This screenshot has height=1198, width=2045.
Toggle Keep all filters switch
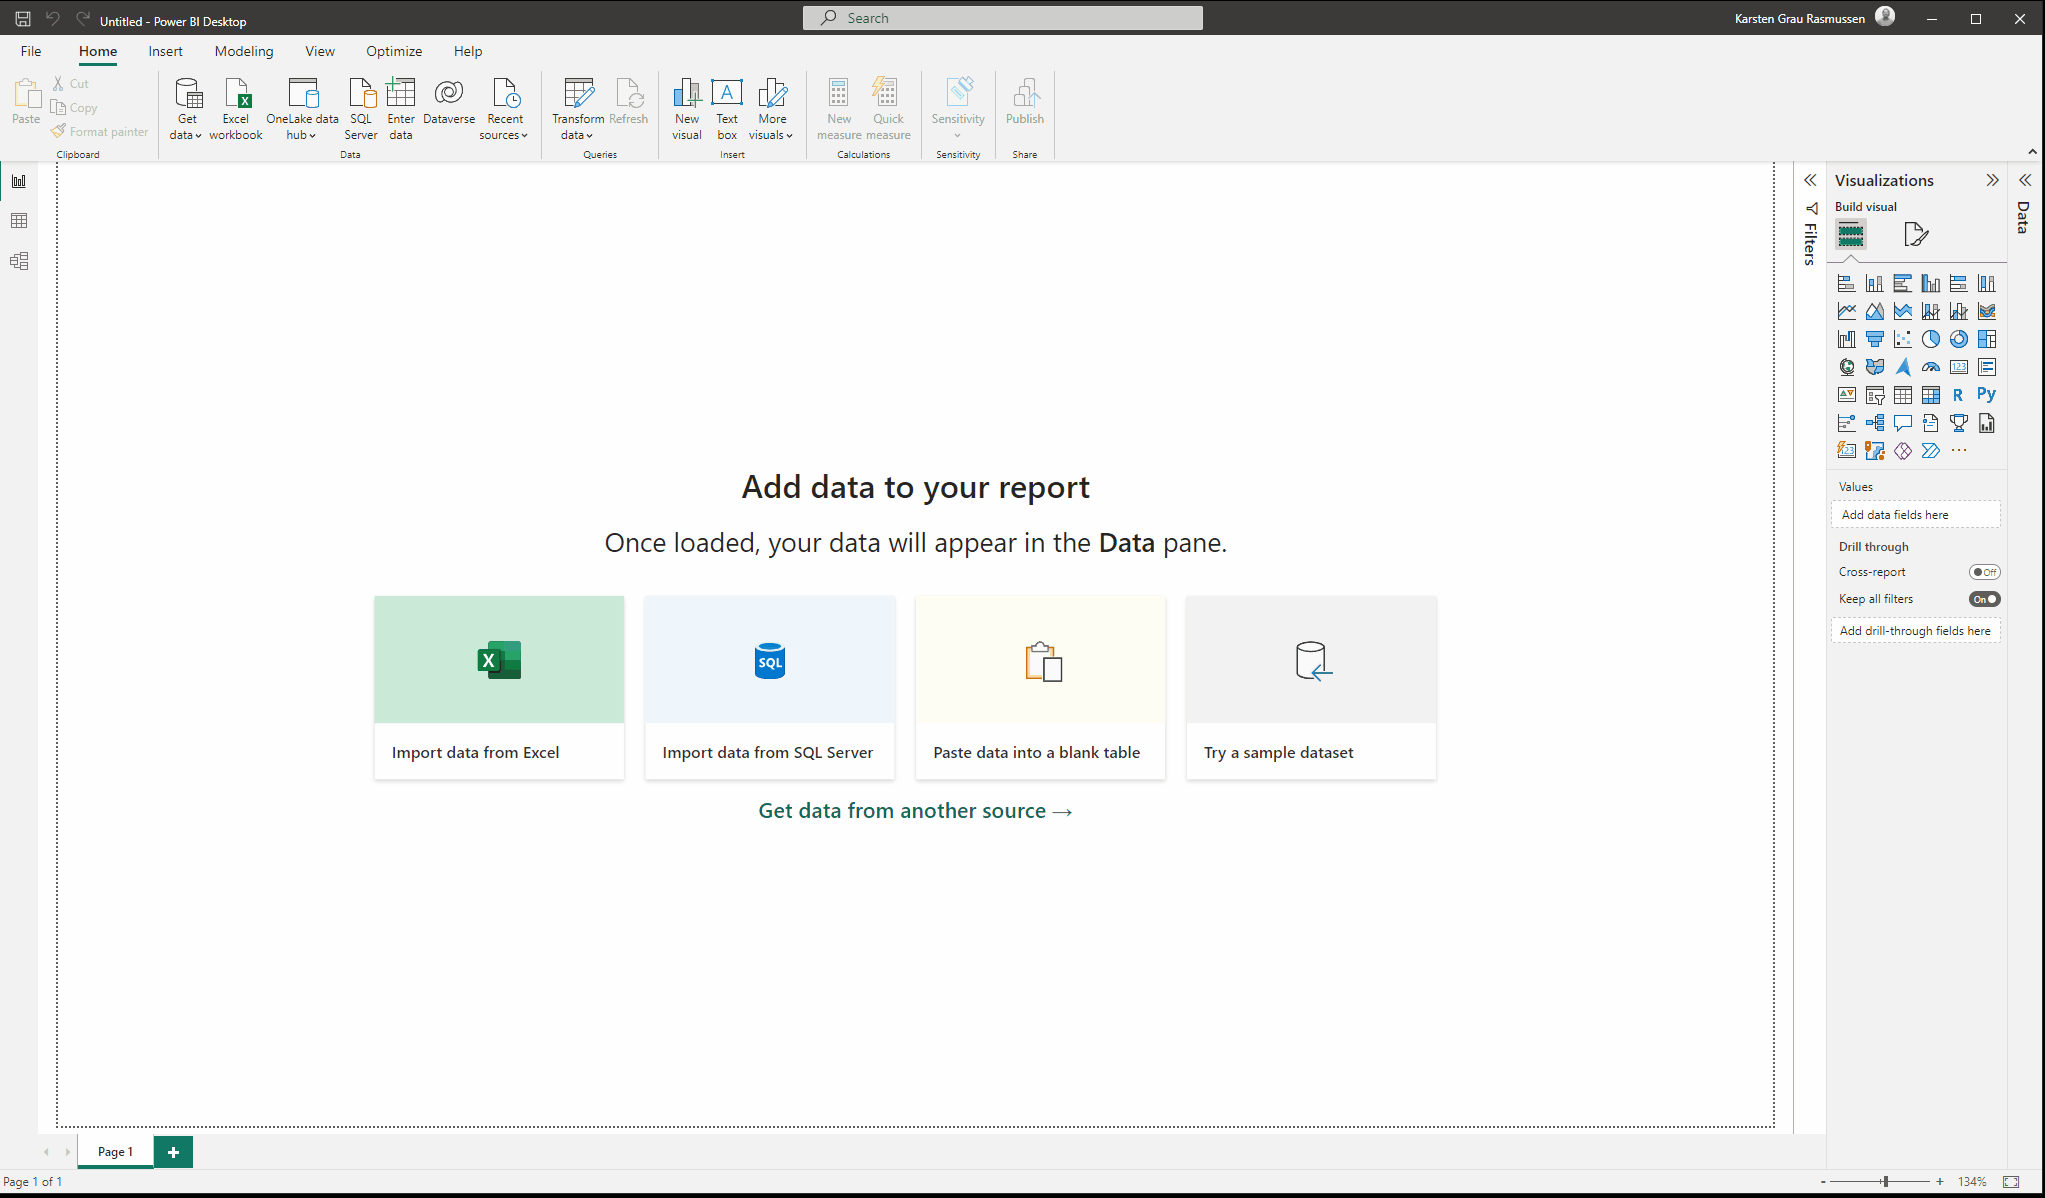(1985, 599)
